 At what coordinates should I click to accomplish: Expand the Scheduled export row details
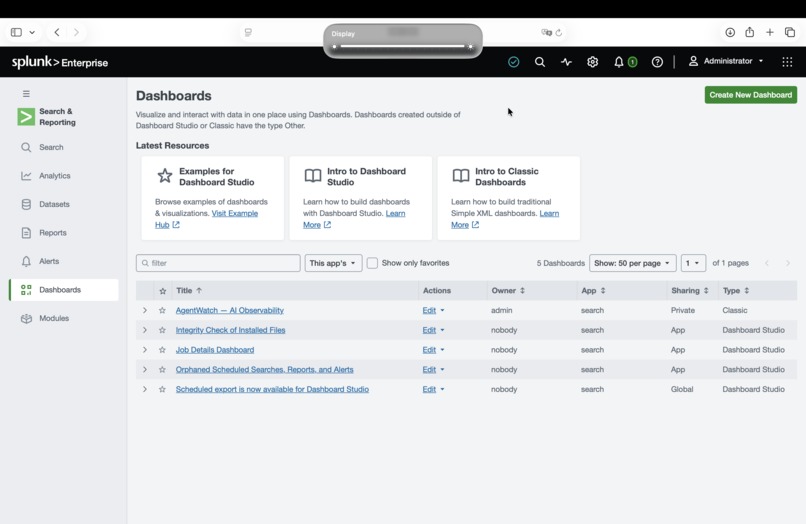[x=145, y=389]
